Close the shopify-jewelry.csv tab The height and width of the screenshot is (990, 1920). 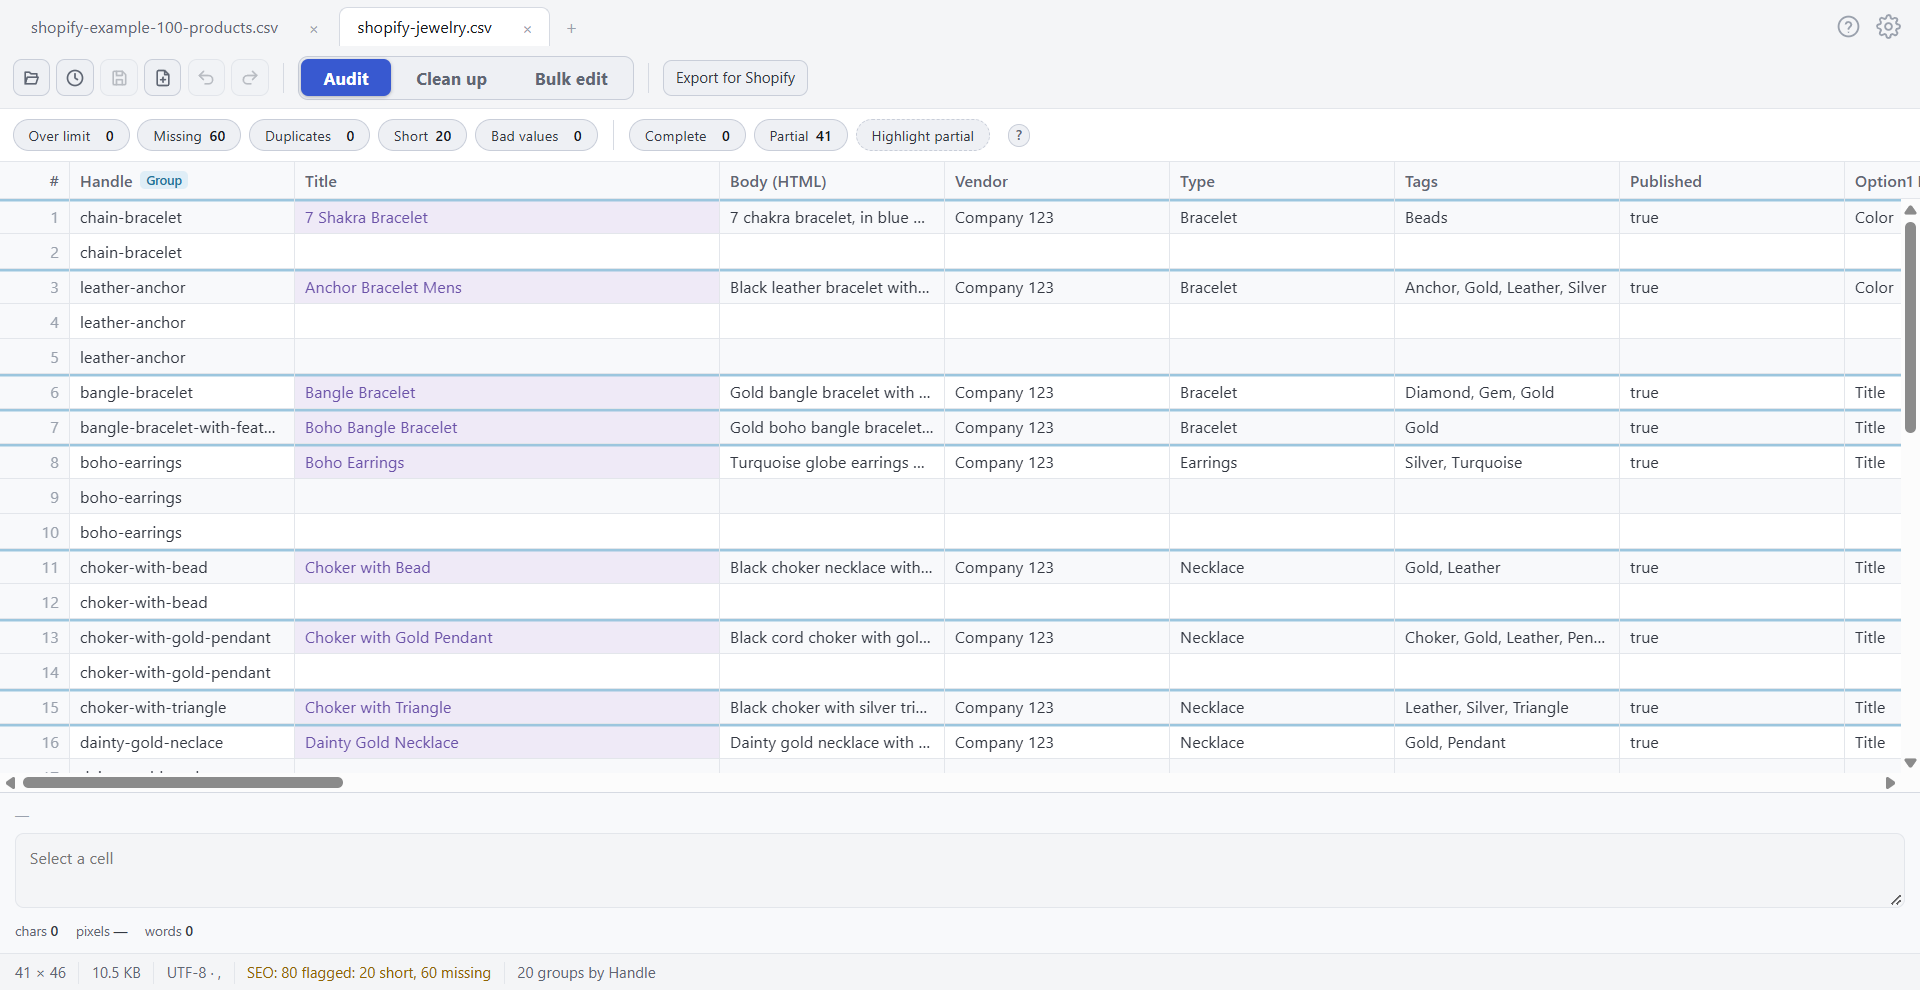[x=527, y=29]
